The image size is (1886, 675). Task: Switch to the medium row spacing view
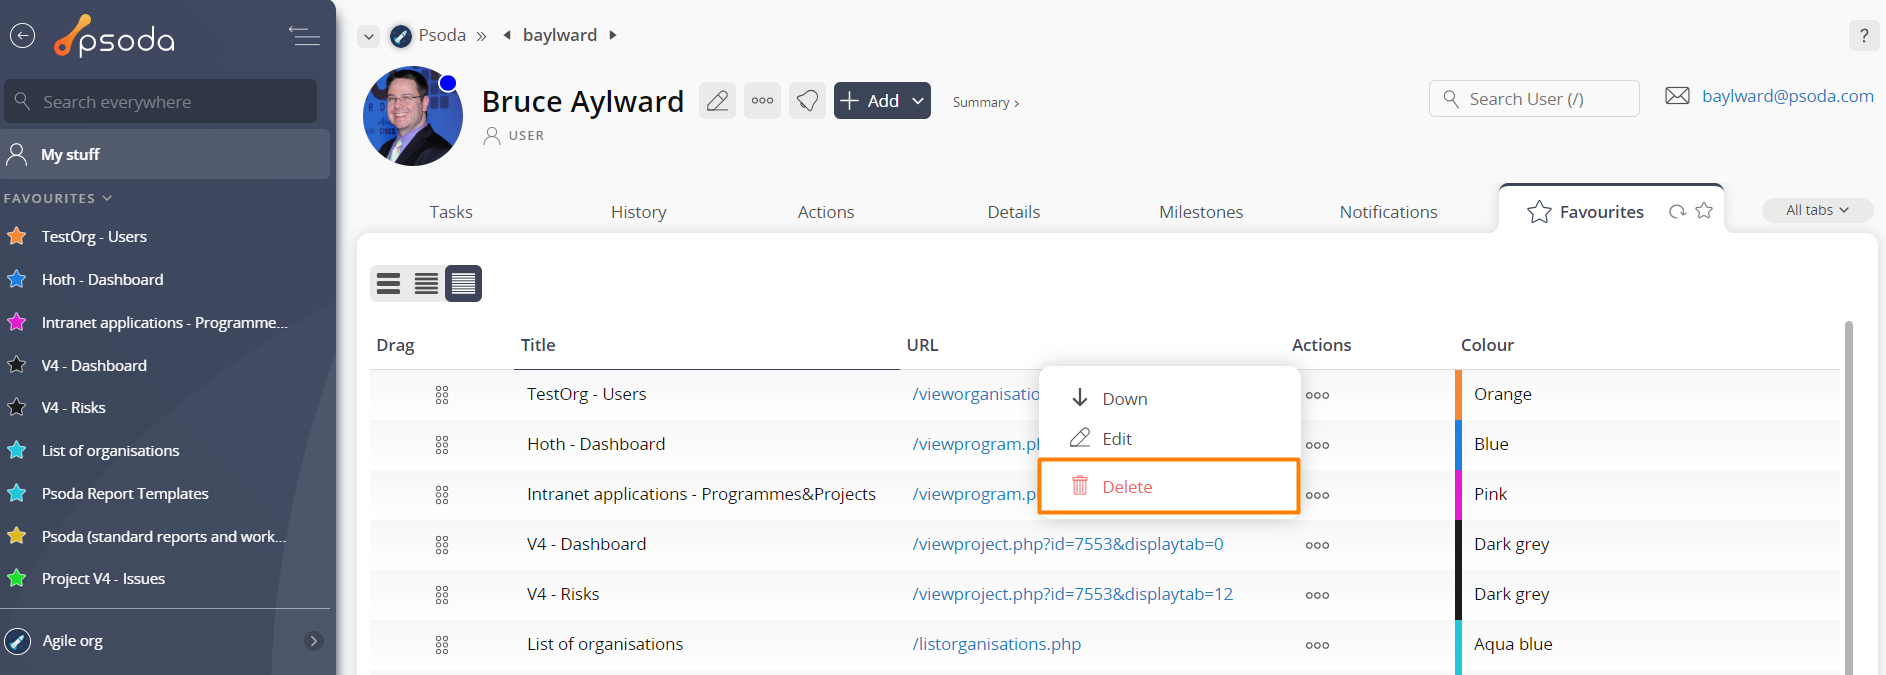[x=426, y=284]
